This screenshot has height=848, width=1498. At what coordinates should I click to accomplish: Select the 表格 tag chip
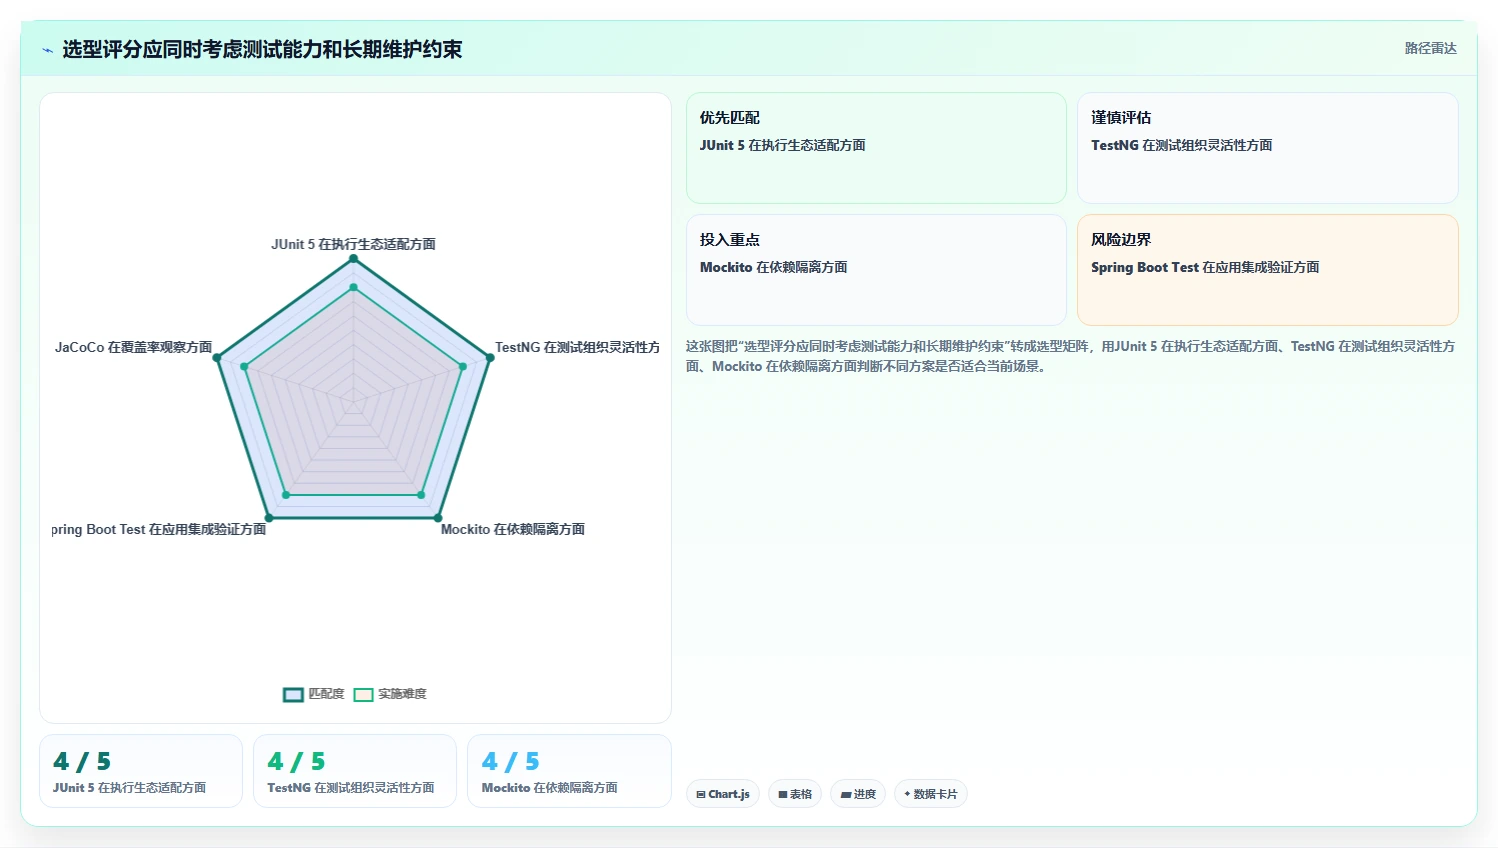[x=795, y=794]
